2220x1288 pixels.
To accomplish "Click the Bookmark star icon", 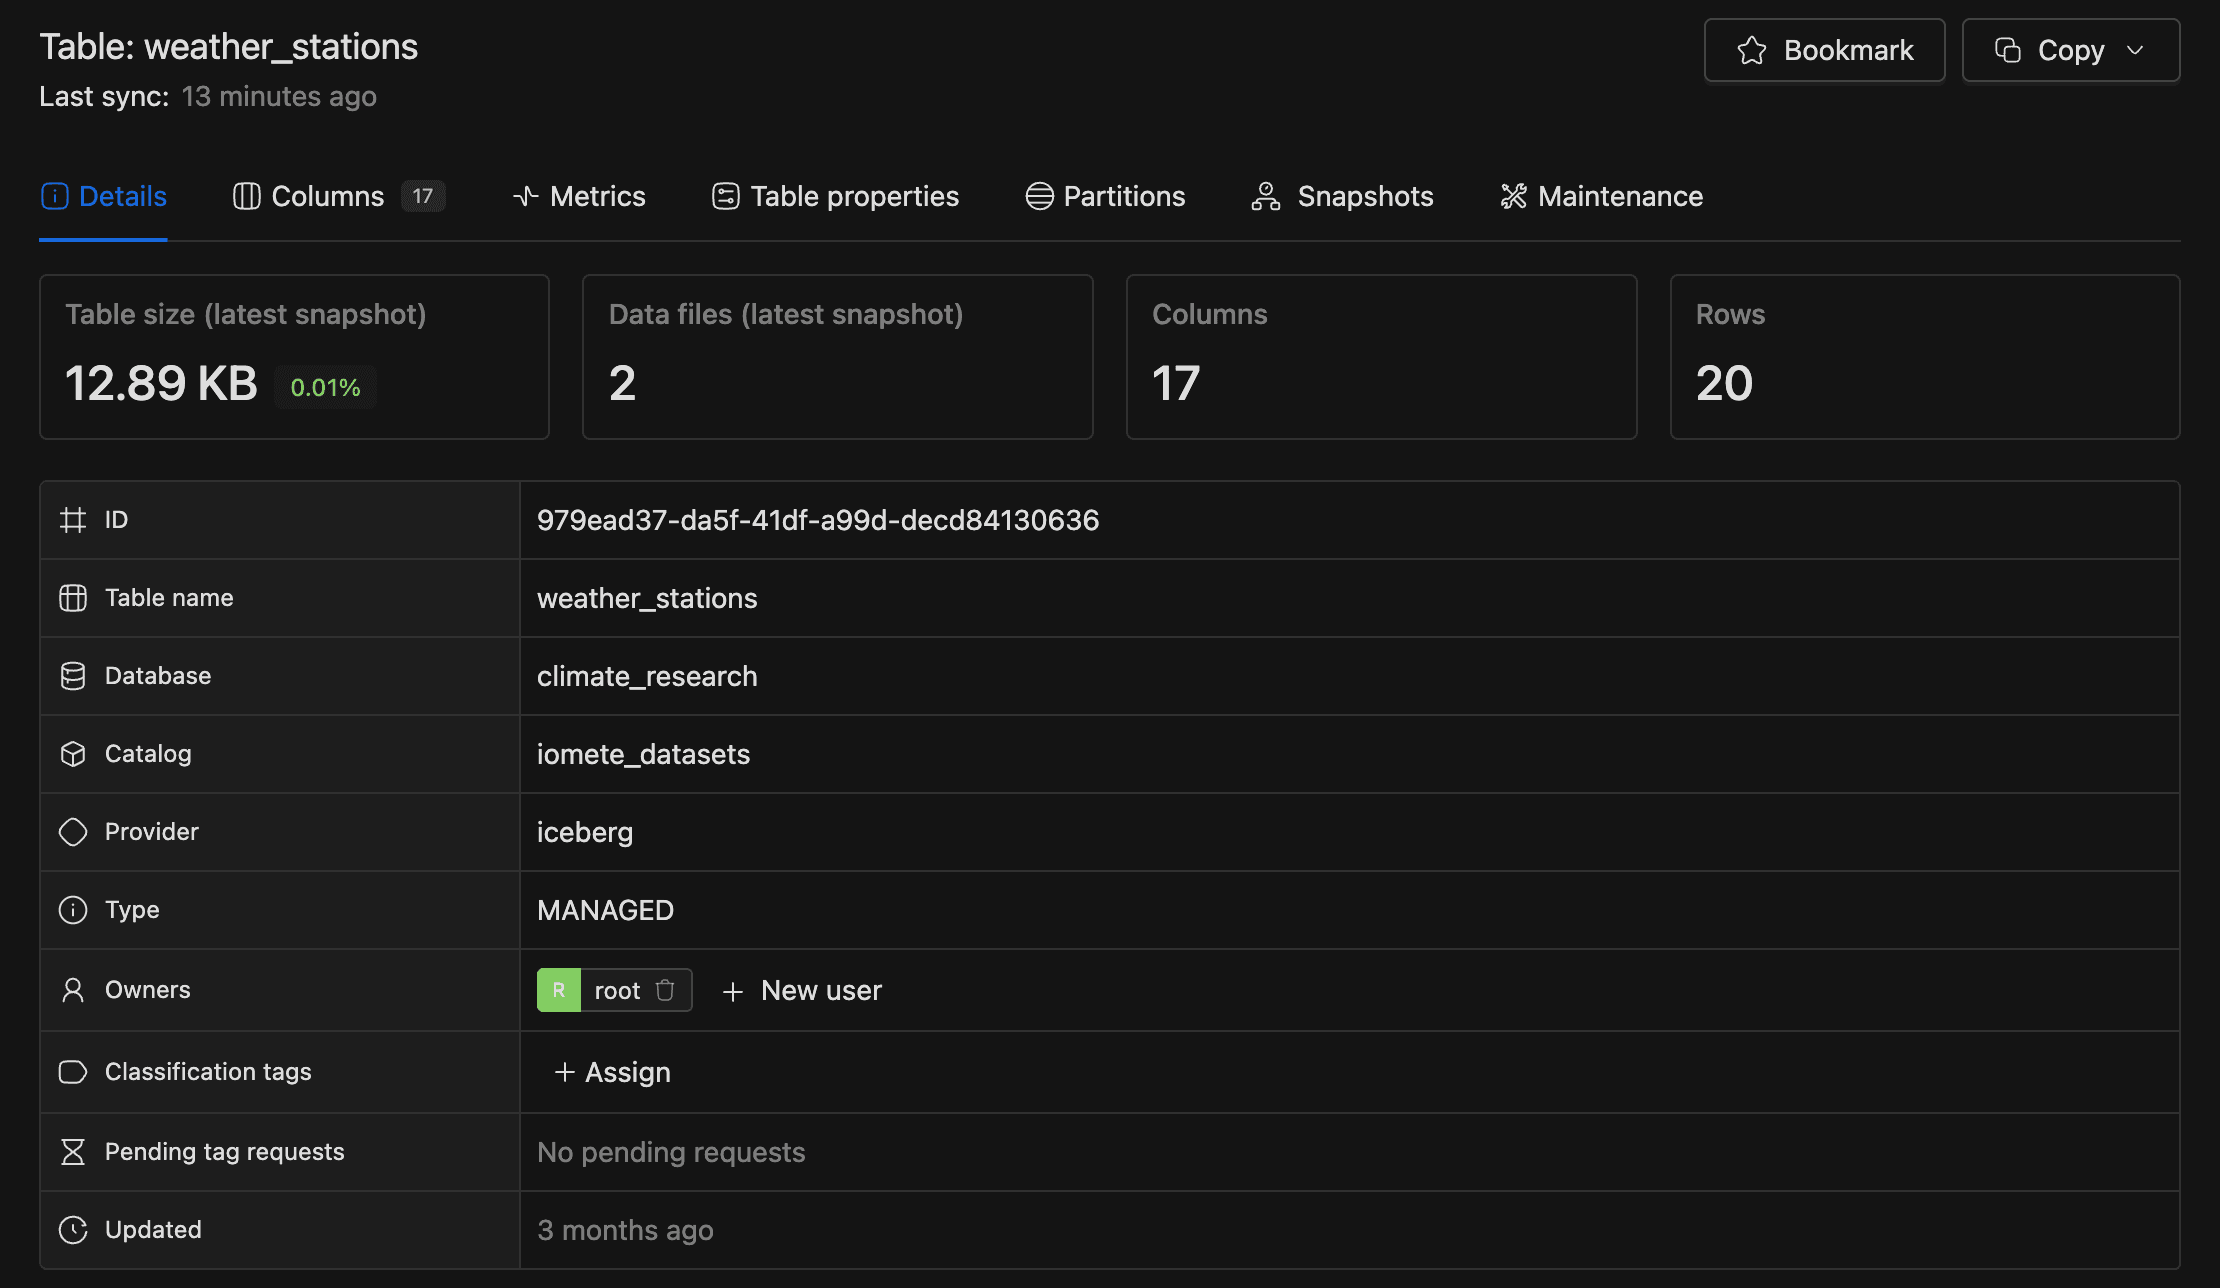I will pos(1752,50).
